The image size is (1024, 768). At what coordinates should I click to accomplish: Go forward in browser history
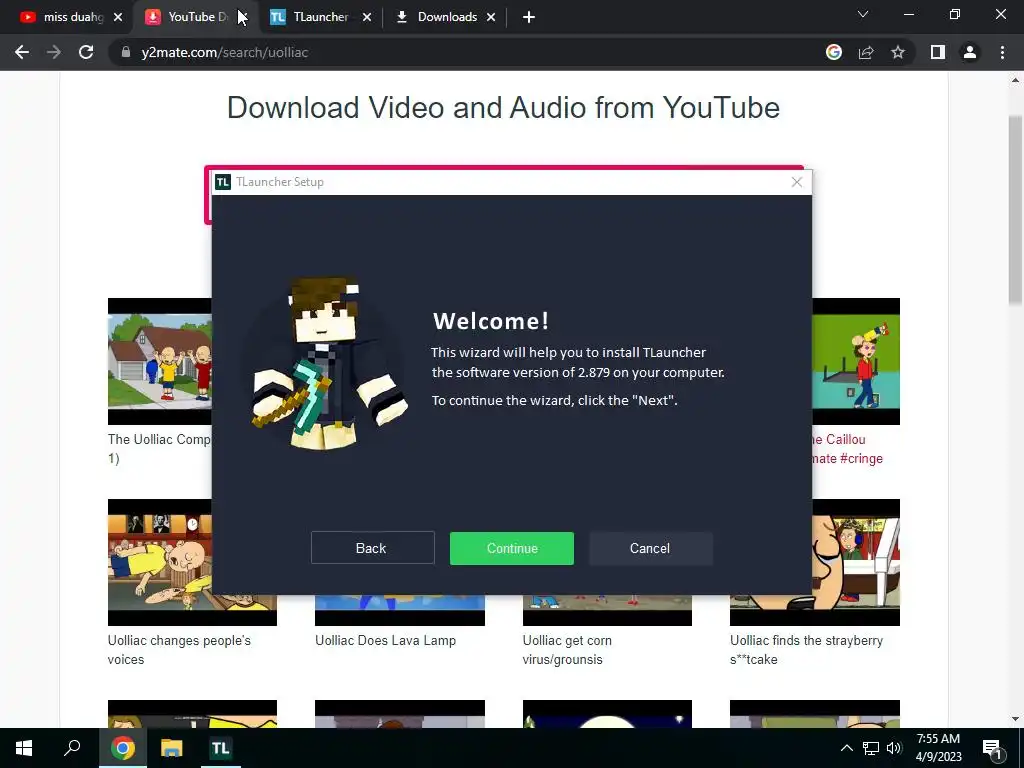(54, 52)
